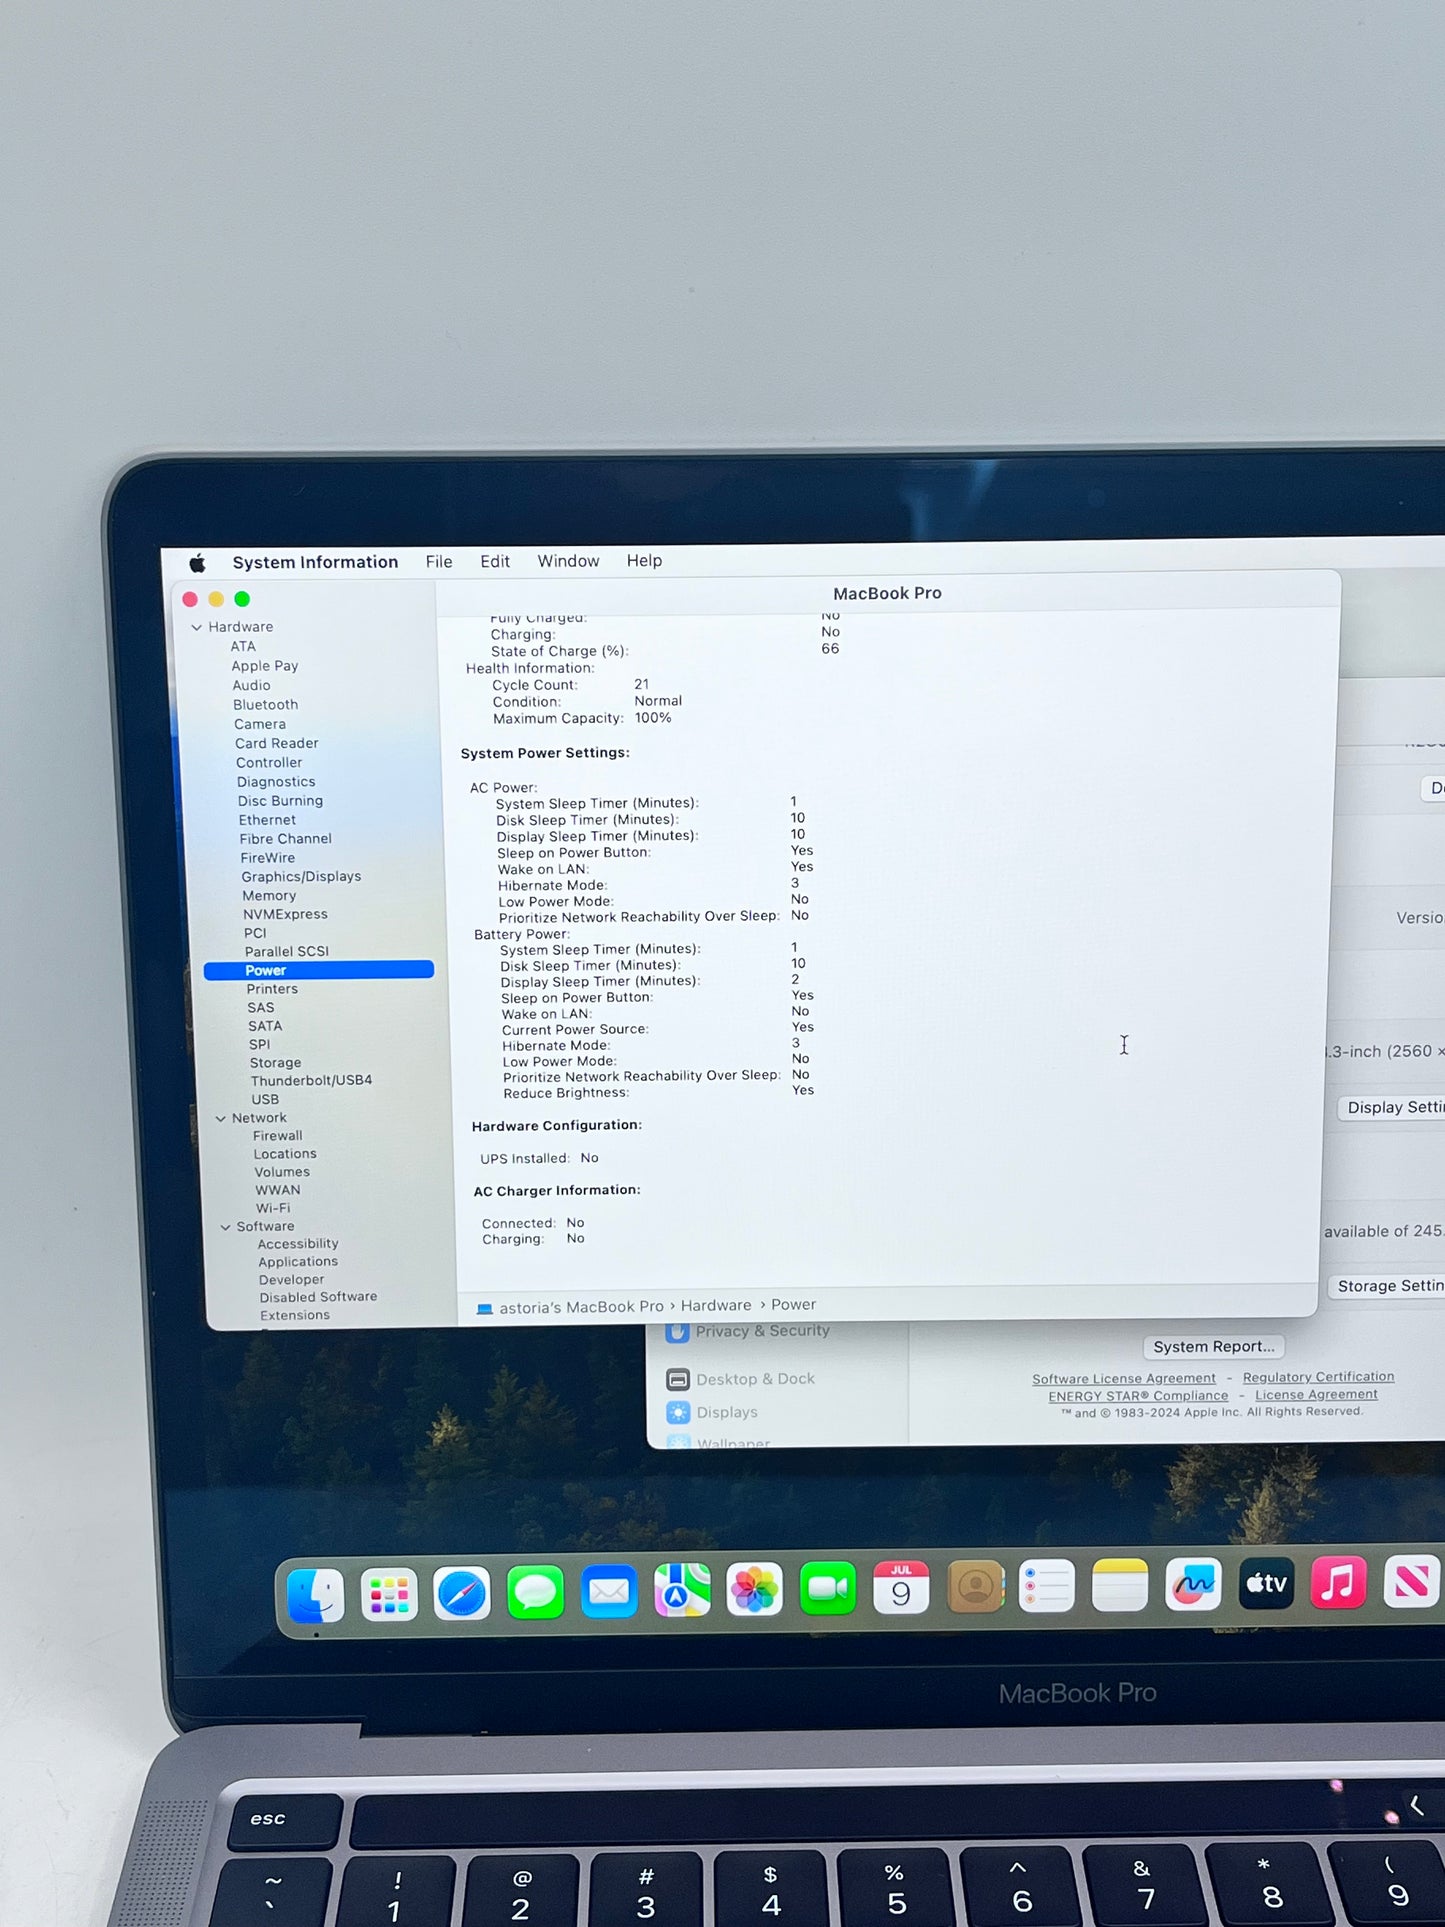Click the Privacy & Security hand icon
This screenshot has height=1927, width=1445.
pos(678,1332)
